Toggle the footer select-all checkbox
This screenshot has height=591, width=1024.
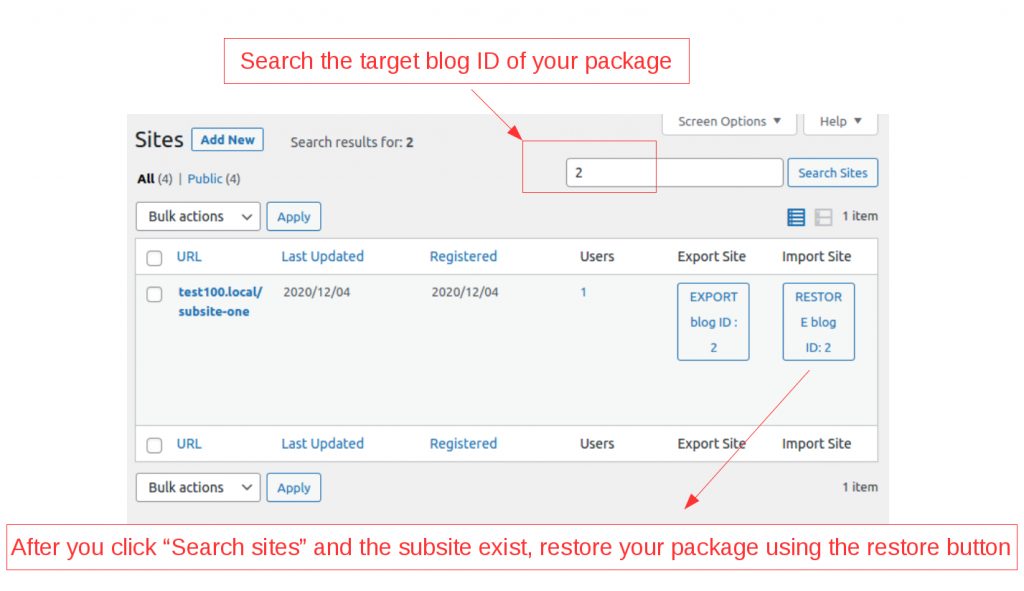pyautogui.click(x=154, y=445)
